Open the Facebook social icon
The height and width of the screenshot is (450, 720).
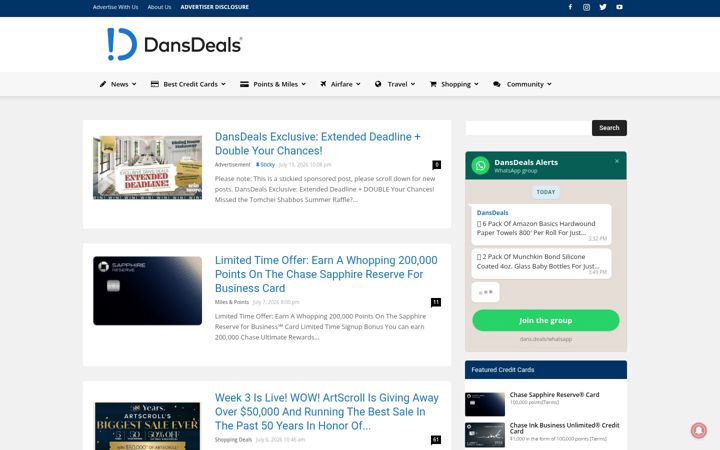click(x=570, y=7)
